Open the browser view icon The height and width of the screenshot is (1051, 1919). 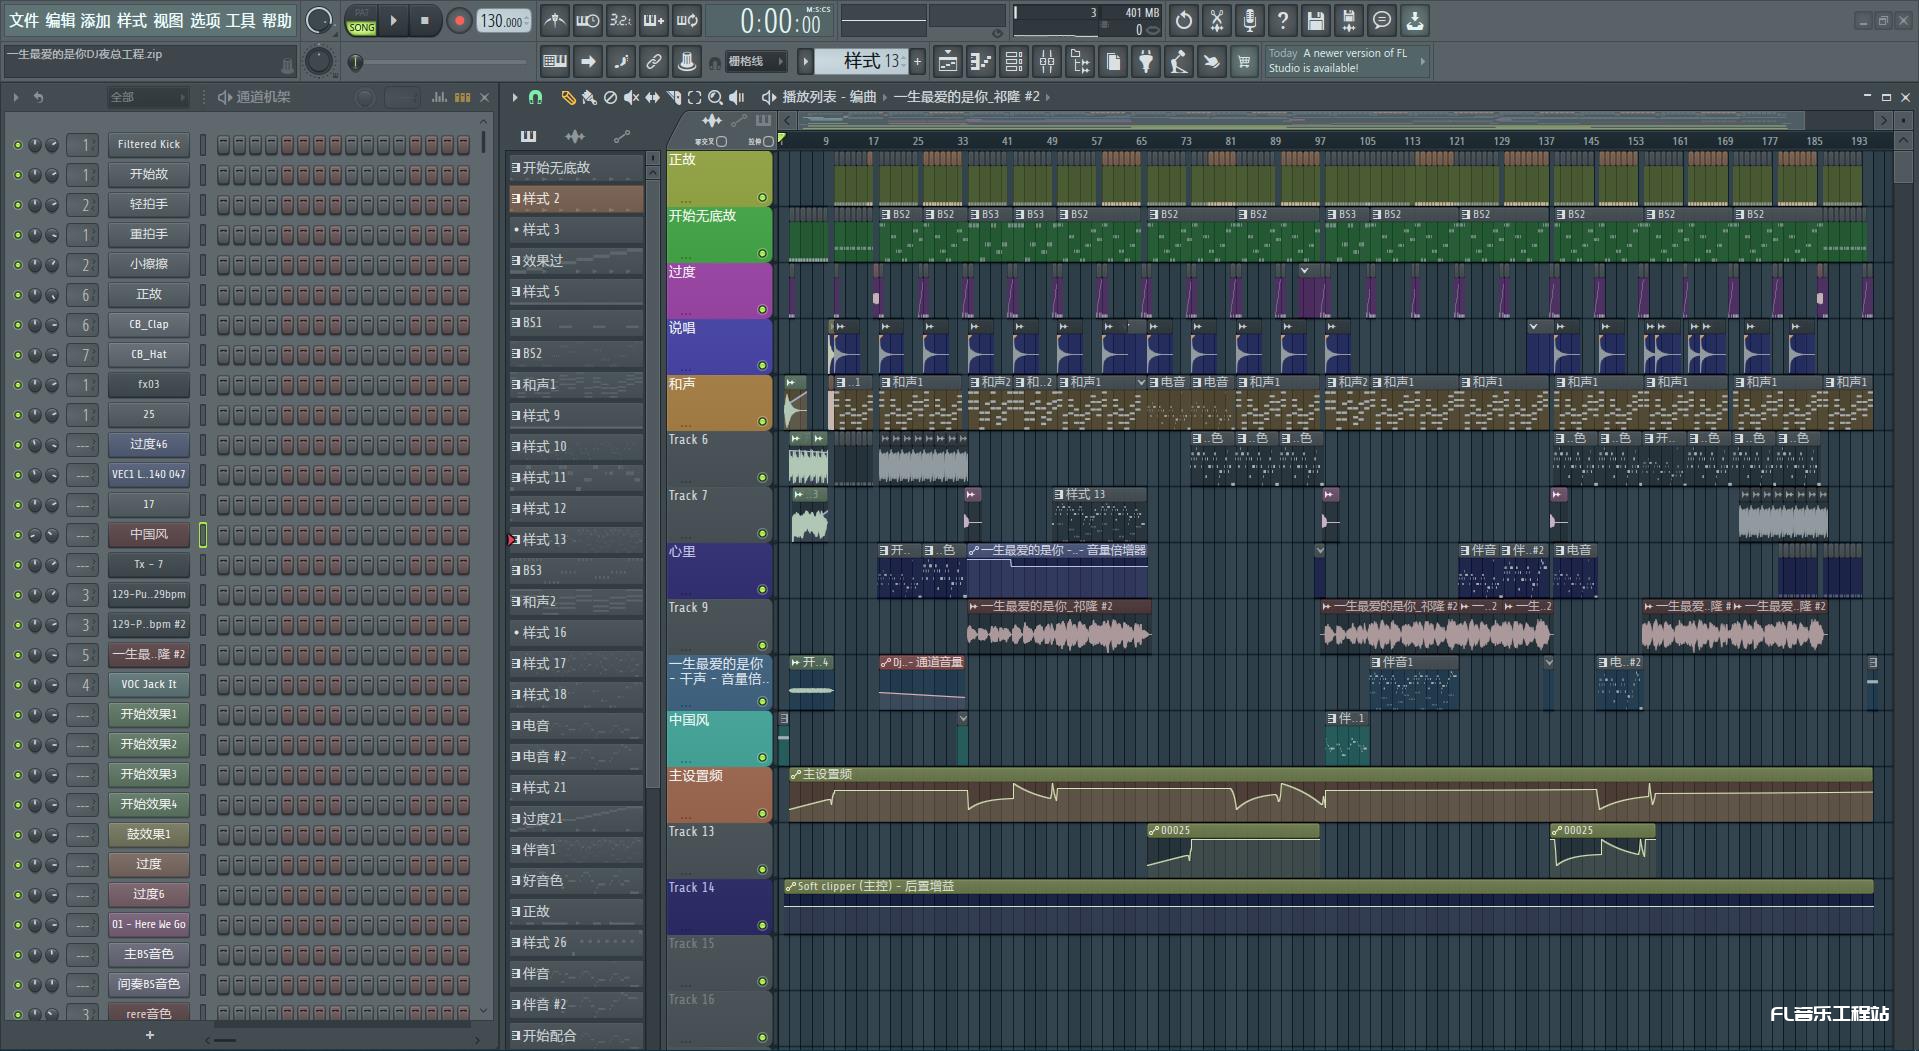(x=1080, y=62)
